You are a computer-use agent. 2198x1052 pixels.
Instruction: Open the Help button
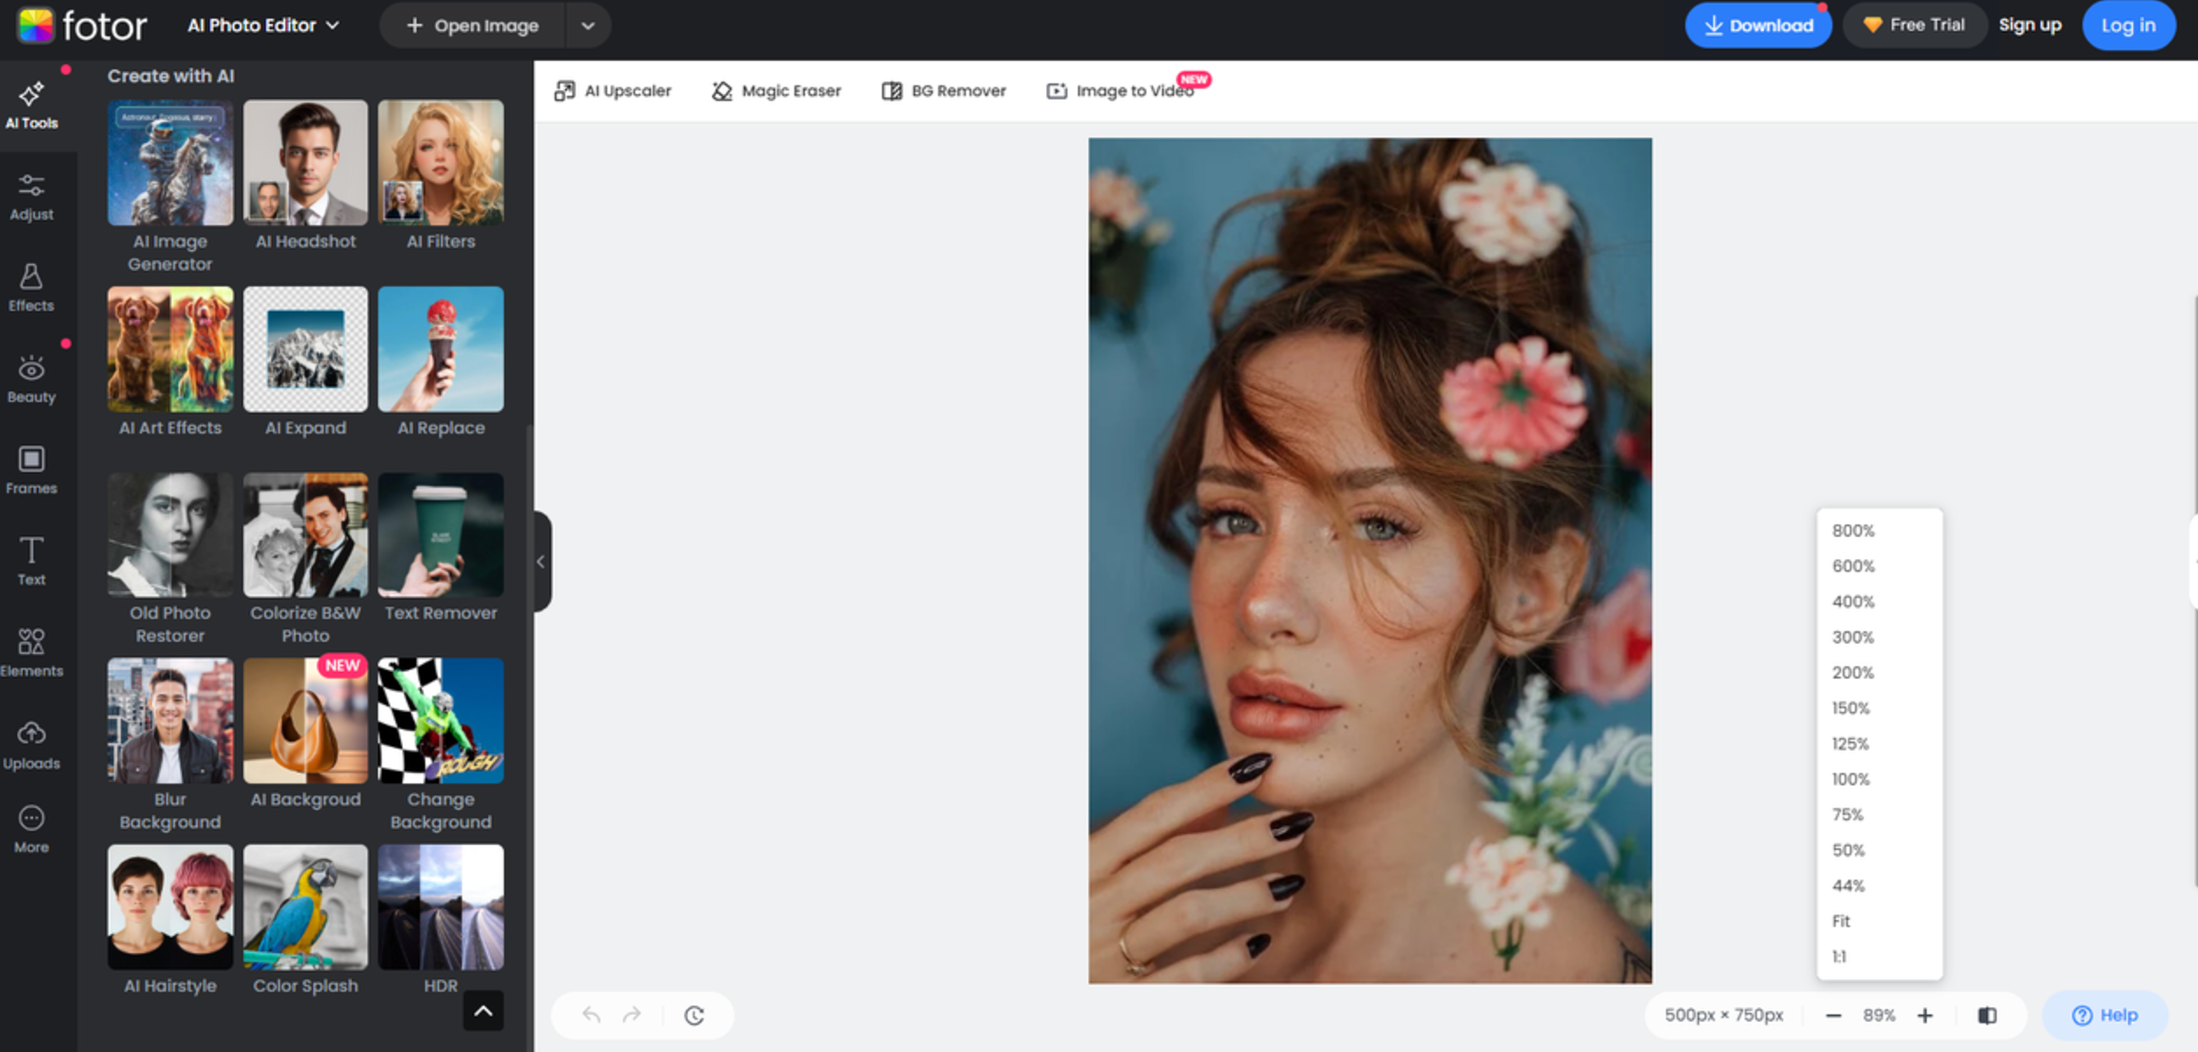[2105, 1015]
